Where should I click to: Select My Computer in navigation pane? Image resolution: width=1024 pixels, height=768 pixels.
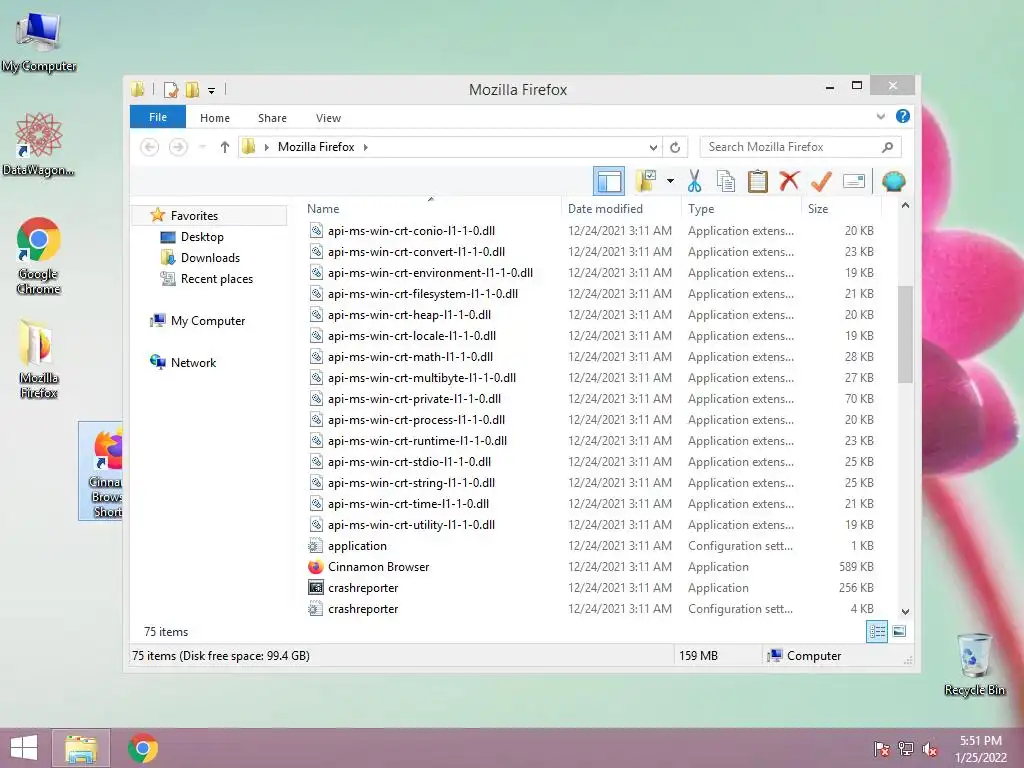pos(208,321)
